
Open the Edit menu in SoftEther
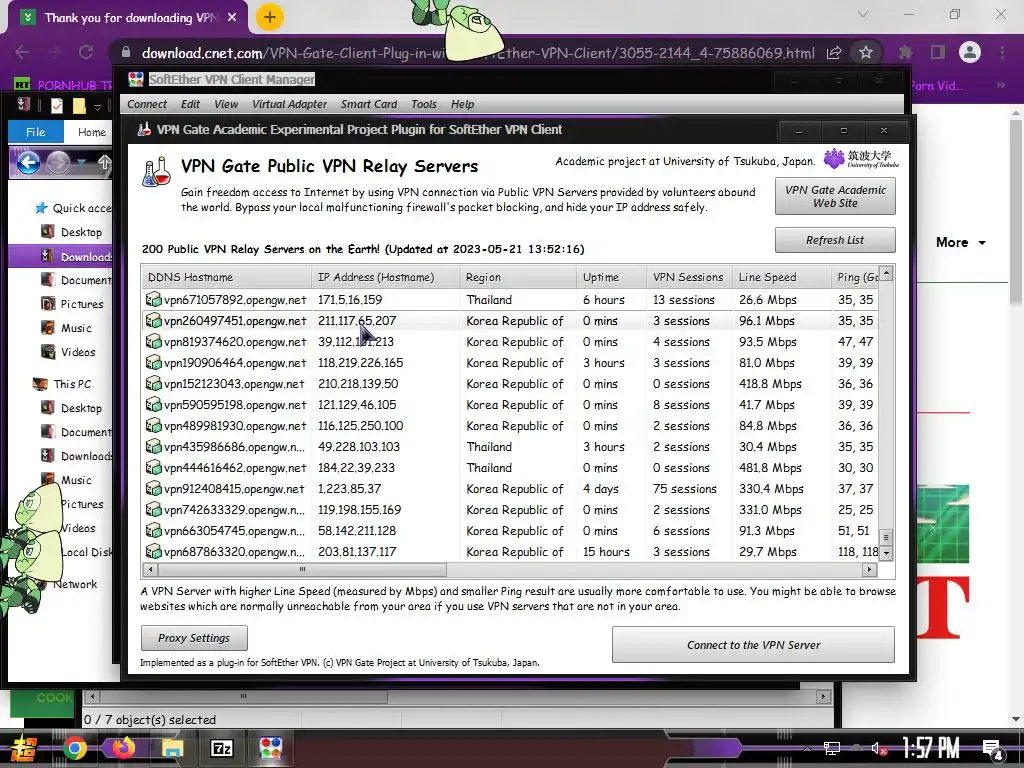[x=190, y=104]
